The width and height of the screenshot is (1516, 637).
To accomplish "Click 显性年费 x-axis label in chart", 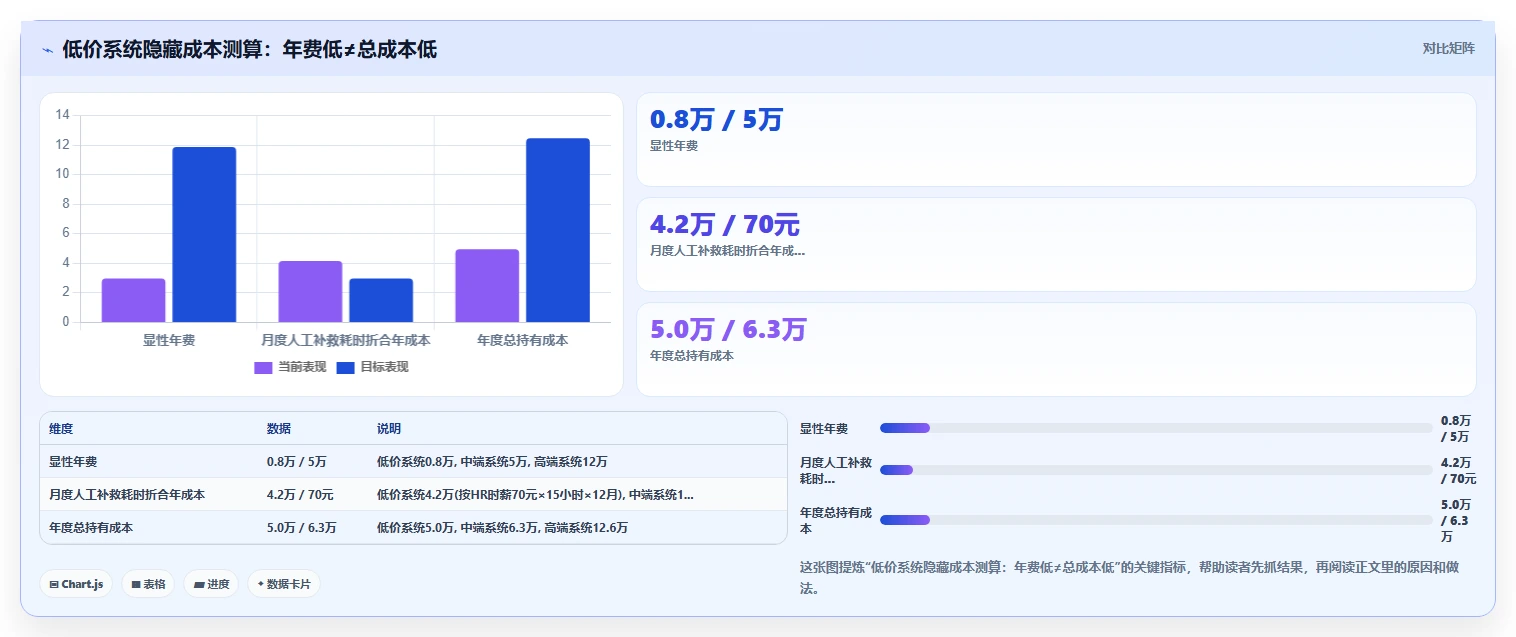I will tap(169, 340).
